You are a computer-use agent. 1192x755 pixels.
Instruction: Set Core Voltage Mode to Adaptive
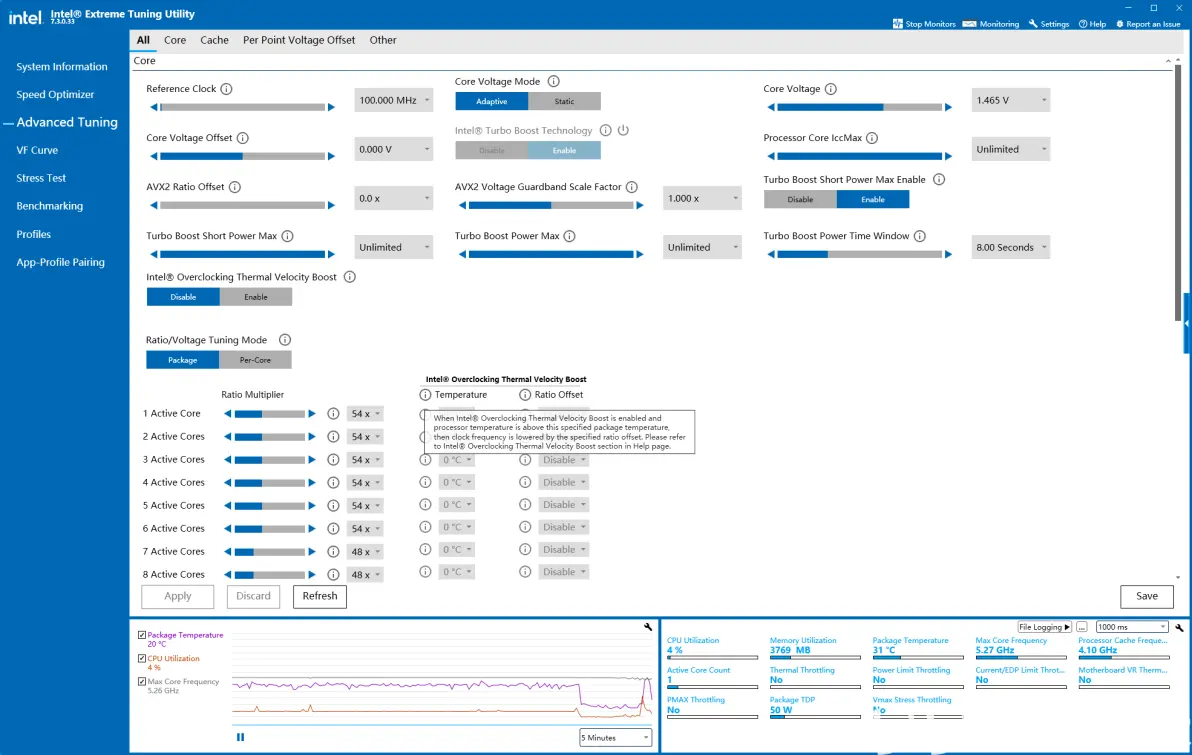coord(492,101)
